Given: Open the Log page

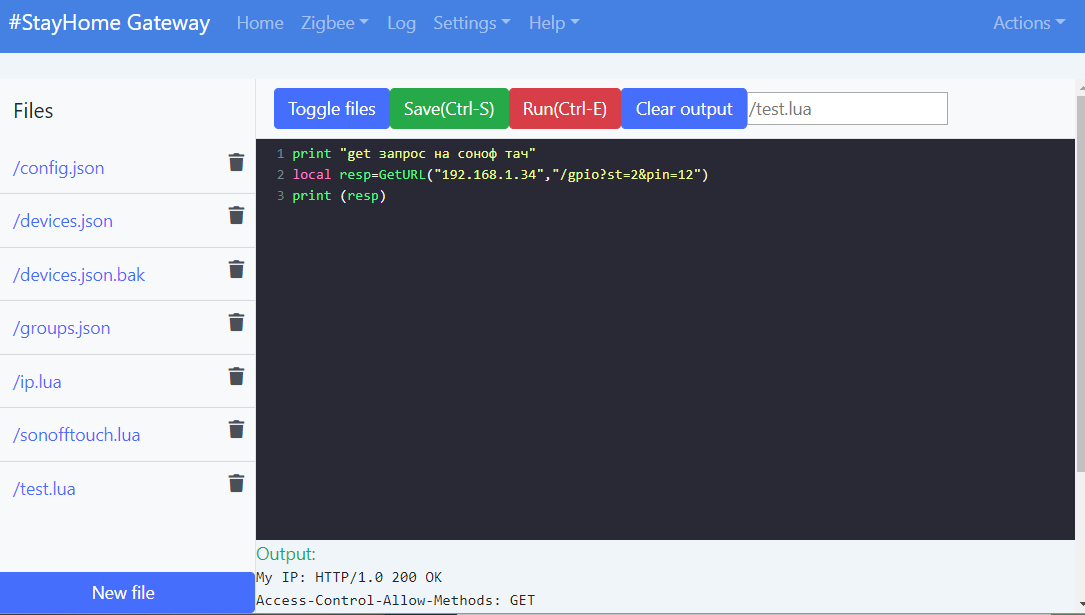Looking at the screenshot, I should tap(401, 23).
